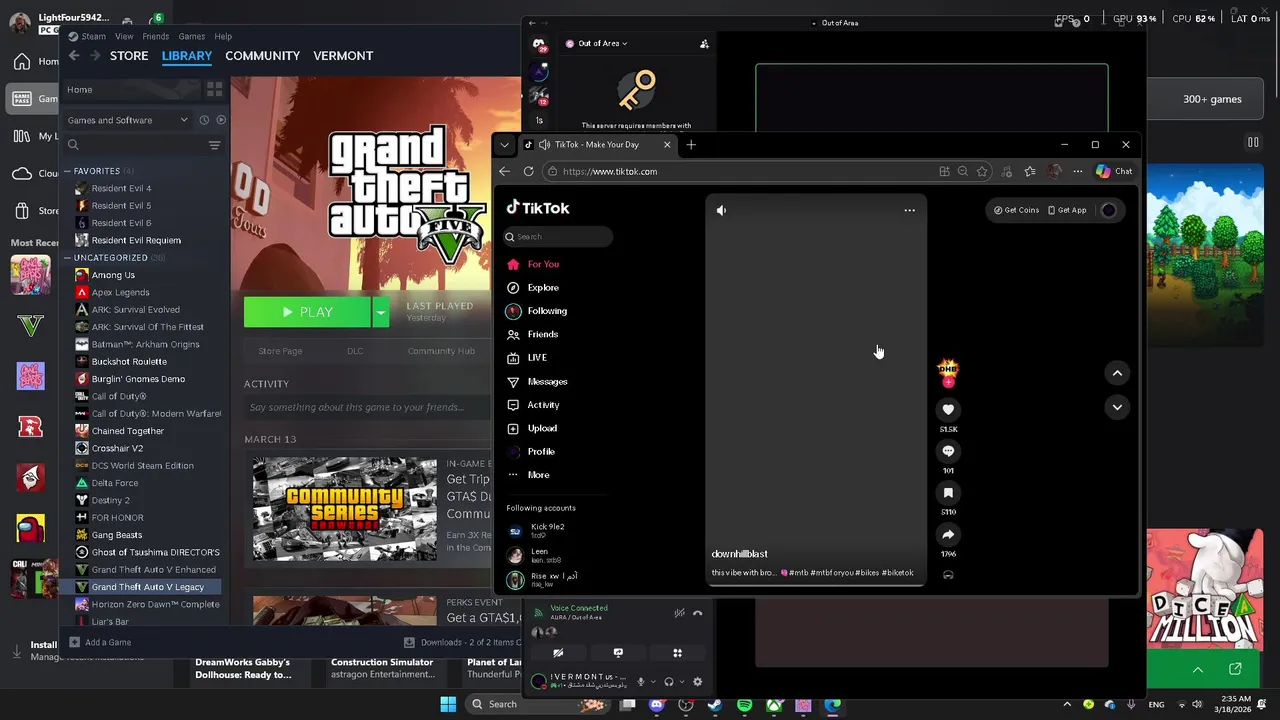The width and height of the screenshot is (1280, 720).
Task: Open the Steam Friends menu
Action: 155,36
